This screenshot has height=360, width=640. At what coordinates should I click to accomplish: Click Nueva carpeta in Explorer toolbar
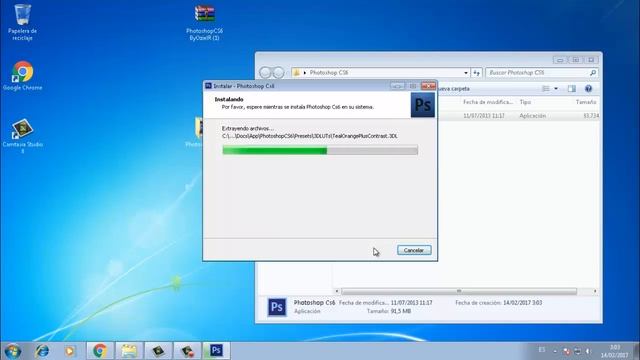tap(453, 89)
